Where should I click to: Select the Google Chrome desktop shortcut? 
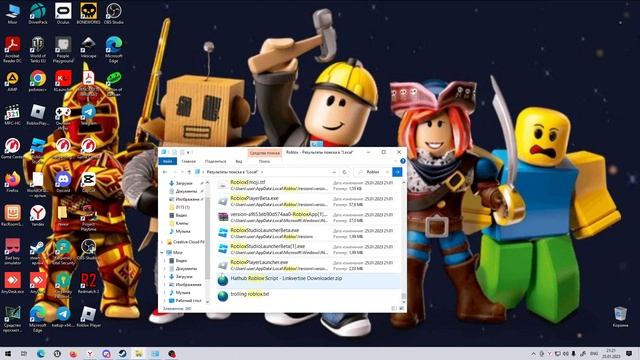38,81
